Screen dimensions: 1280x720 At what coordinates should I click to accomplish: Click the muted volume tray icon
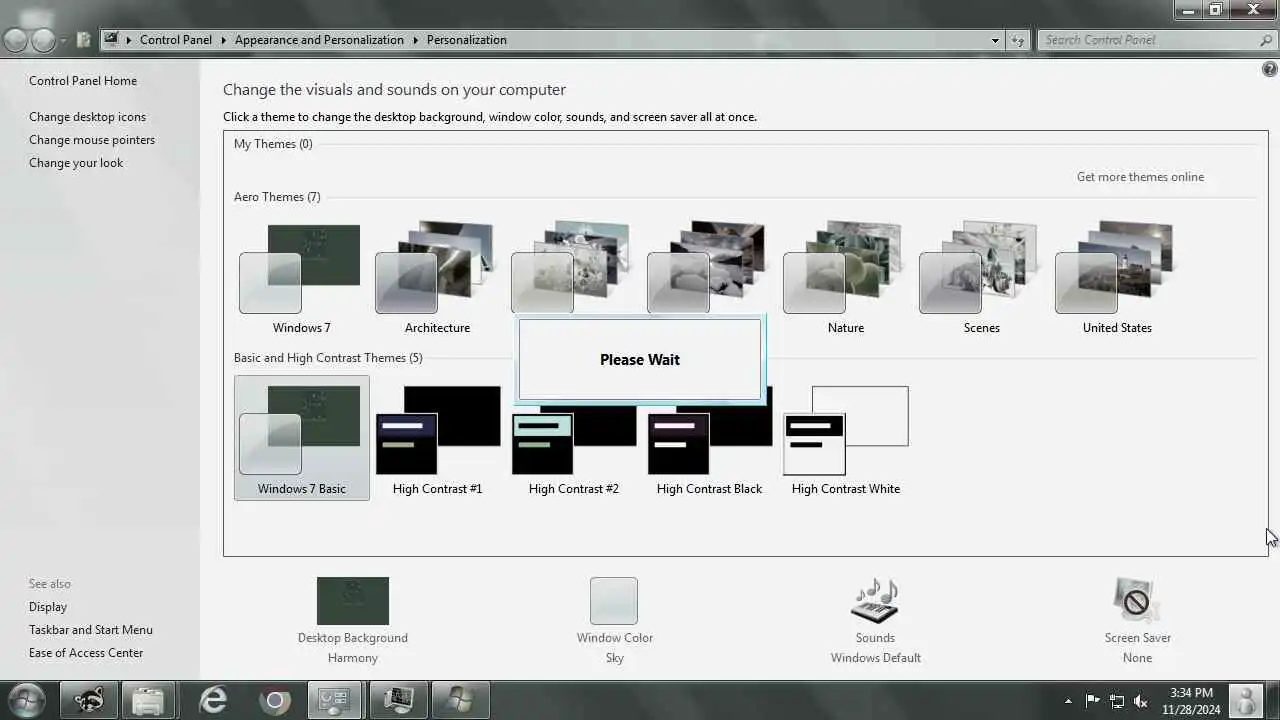(1141, 701)
